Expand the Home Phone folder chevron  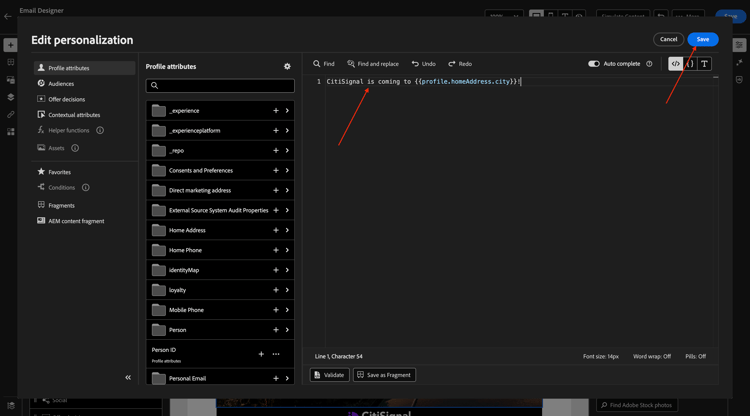pyautogui.click(x=287, y=250)
